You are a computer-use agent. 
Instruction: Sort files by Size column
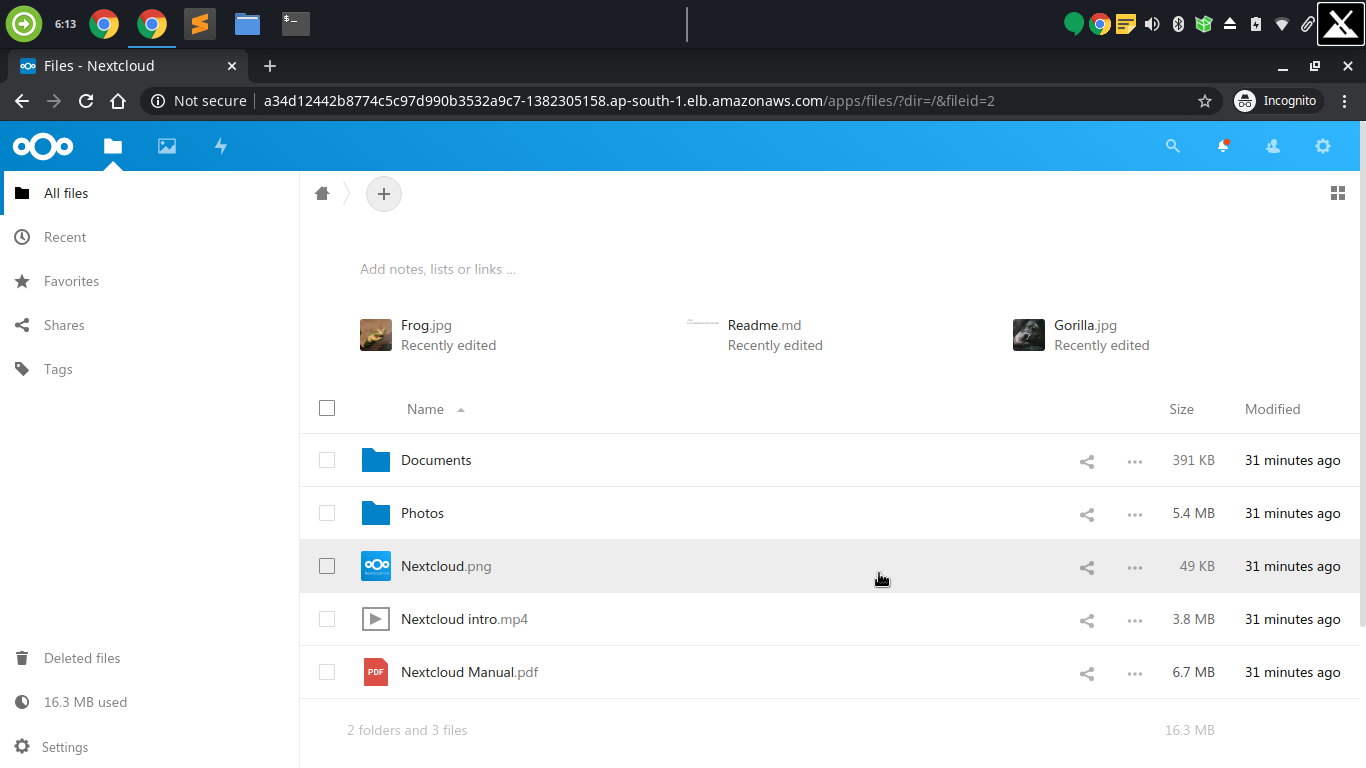[x=1181, y=409]
